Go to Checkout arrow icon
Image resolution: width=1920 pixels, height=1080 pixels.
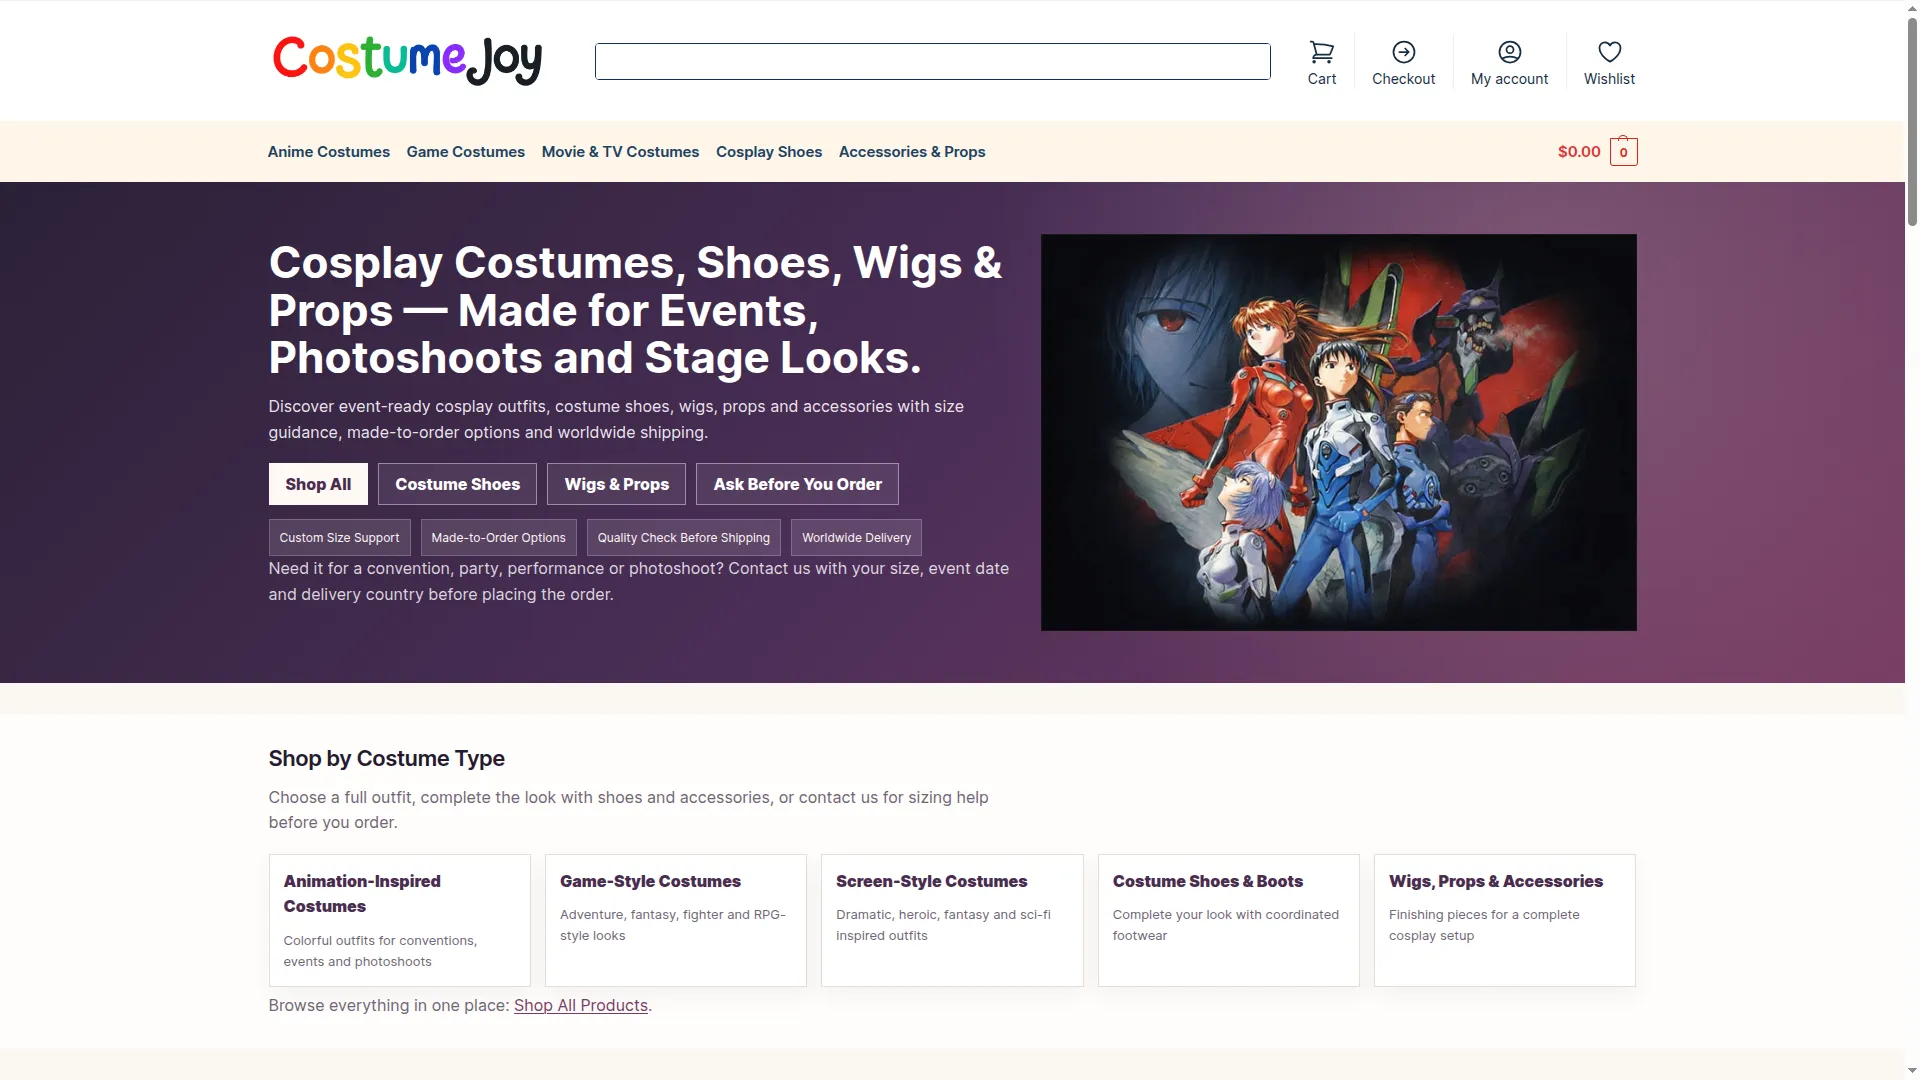[1403, 52]
